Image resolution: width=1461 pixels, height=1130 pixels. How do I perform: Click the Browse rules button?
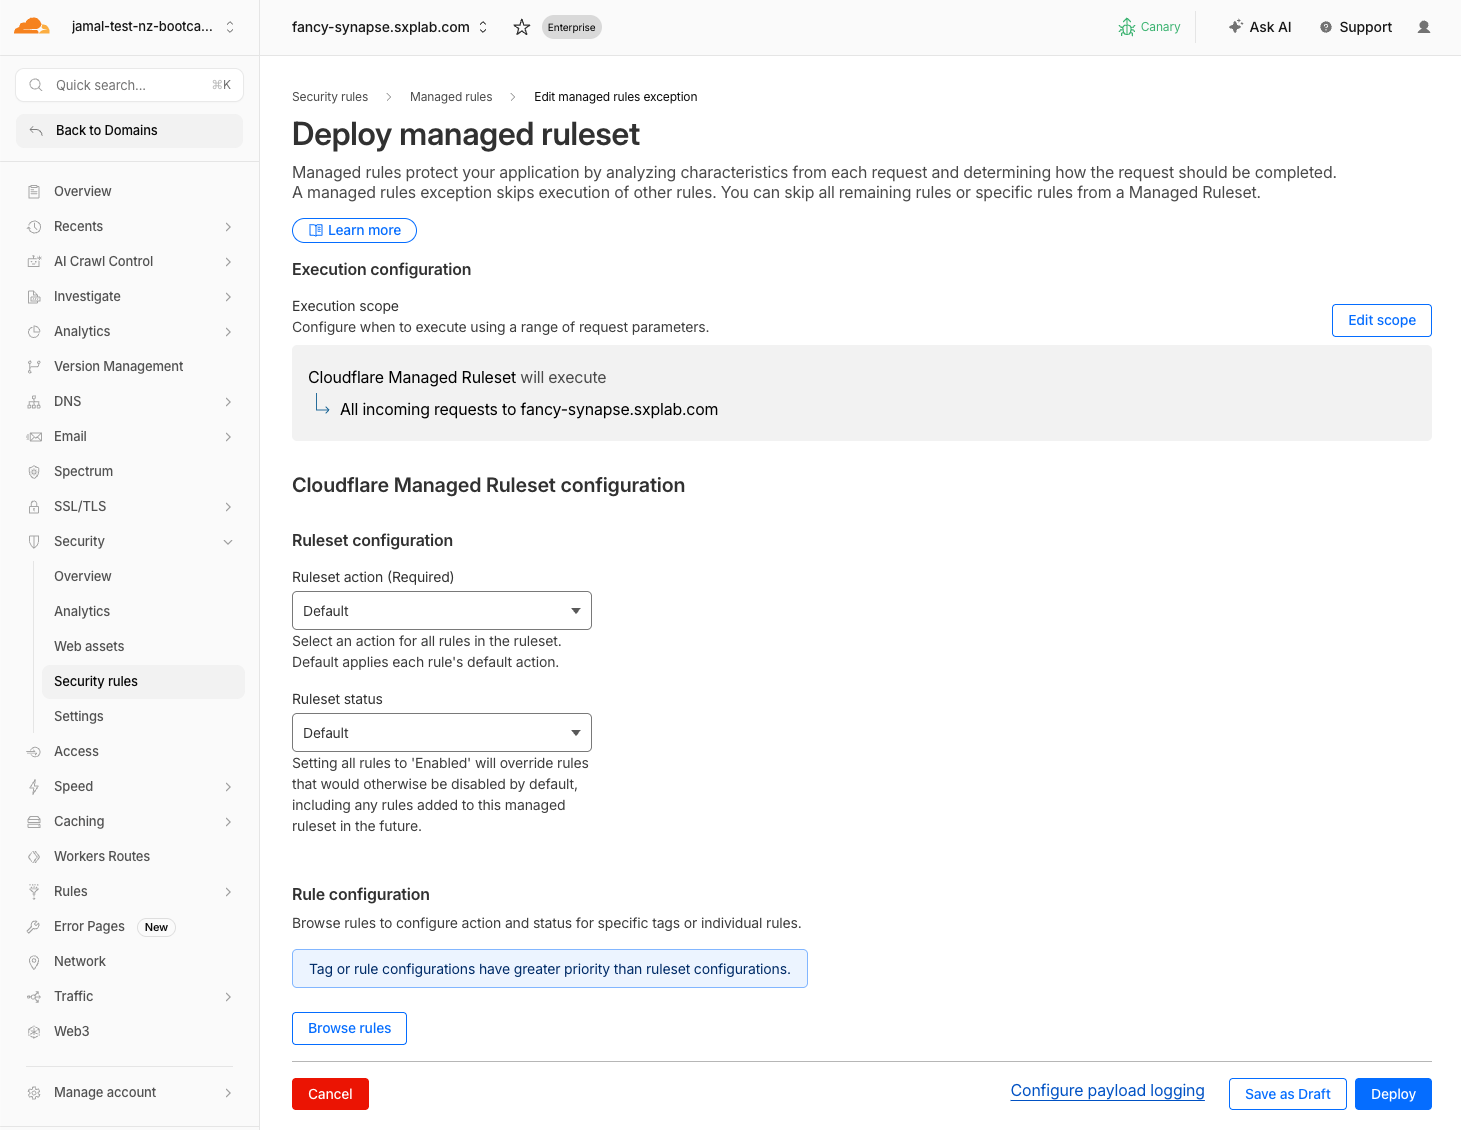pos(349,1028)
